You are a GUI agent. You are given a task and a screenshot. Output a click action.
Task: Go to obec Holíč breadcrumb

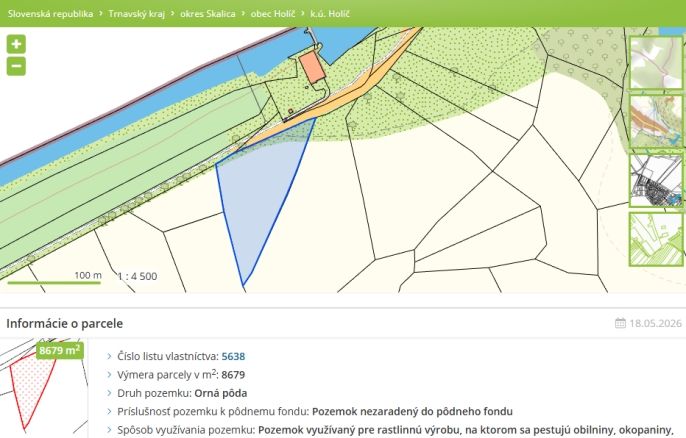click(x=273, y=14)
